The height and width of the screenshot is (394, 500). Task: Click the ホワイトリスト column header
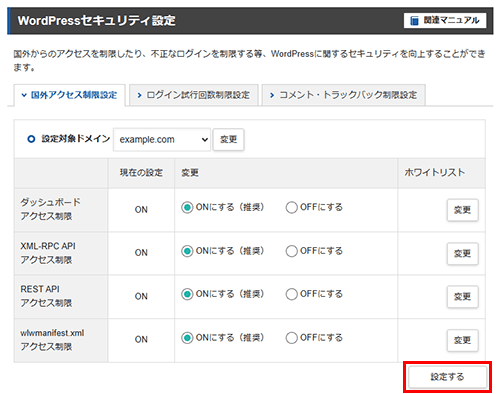pos(435,172)
